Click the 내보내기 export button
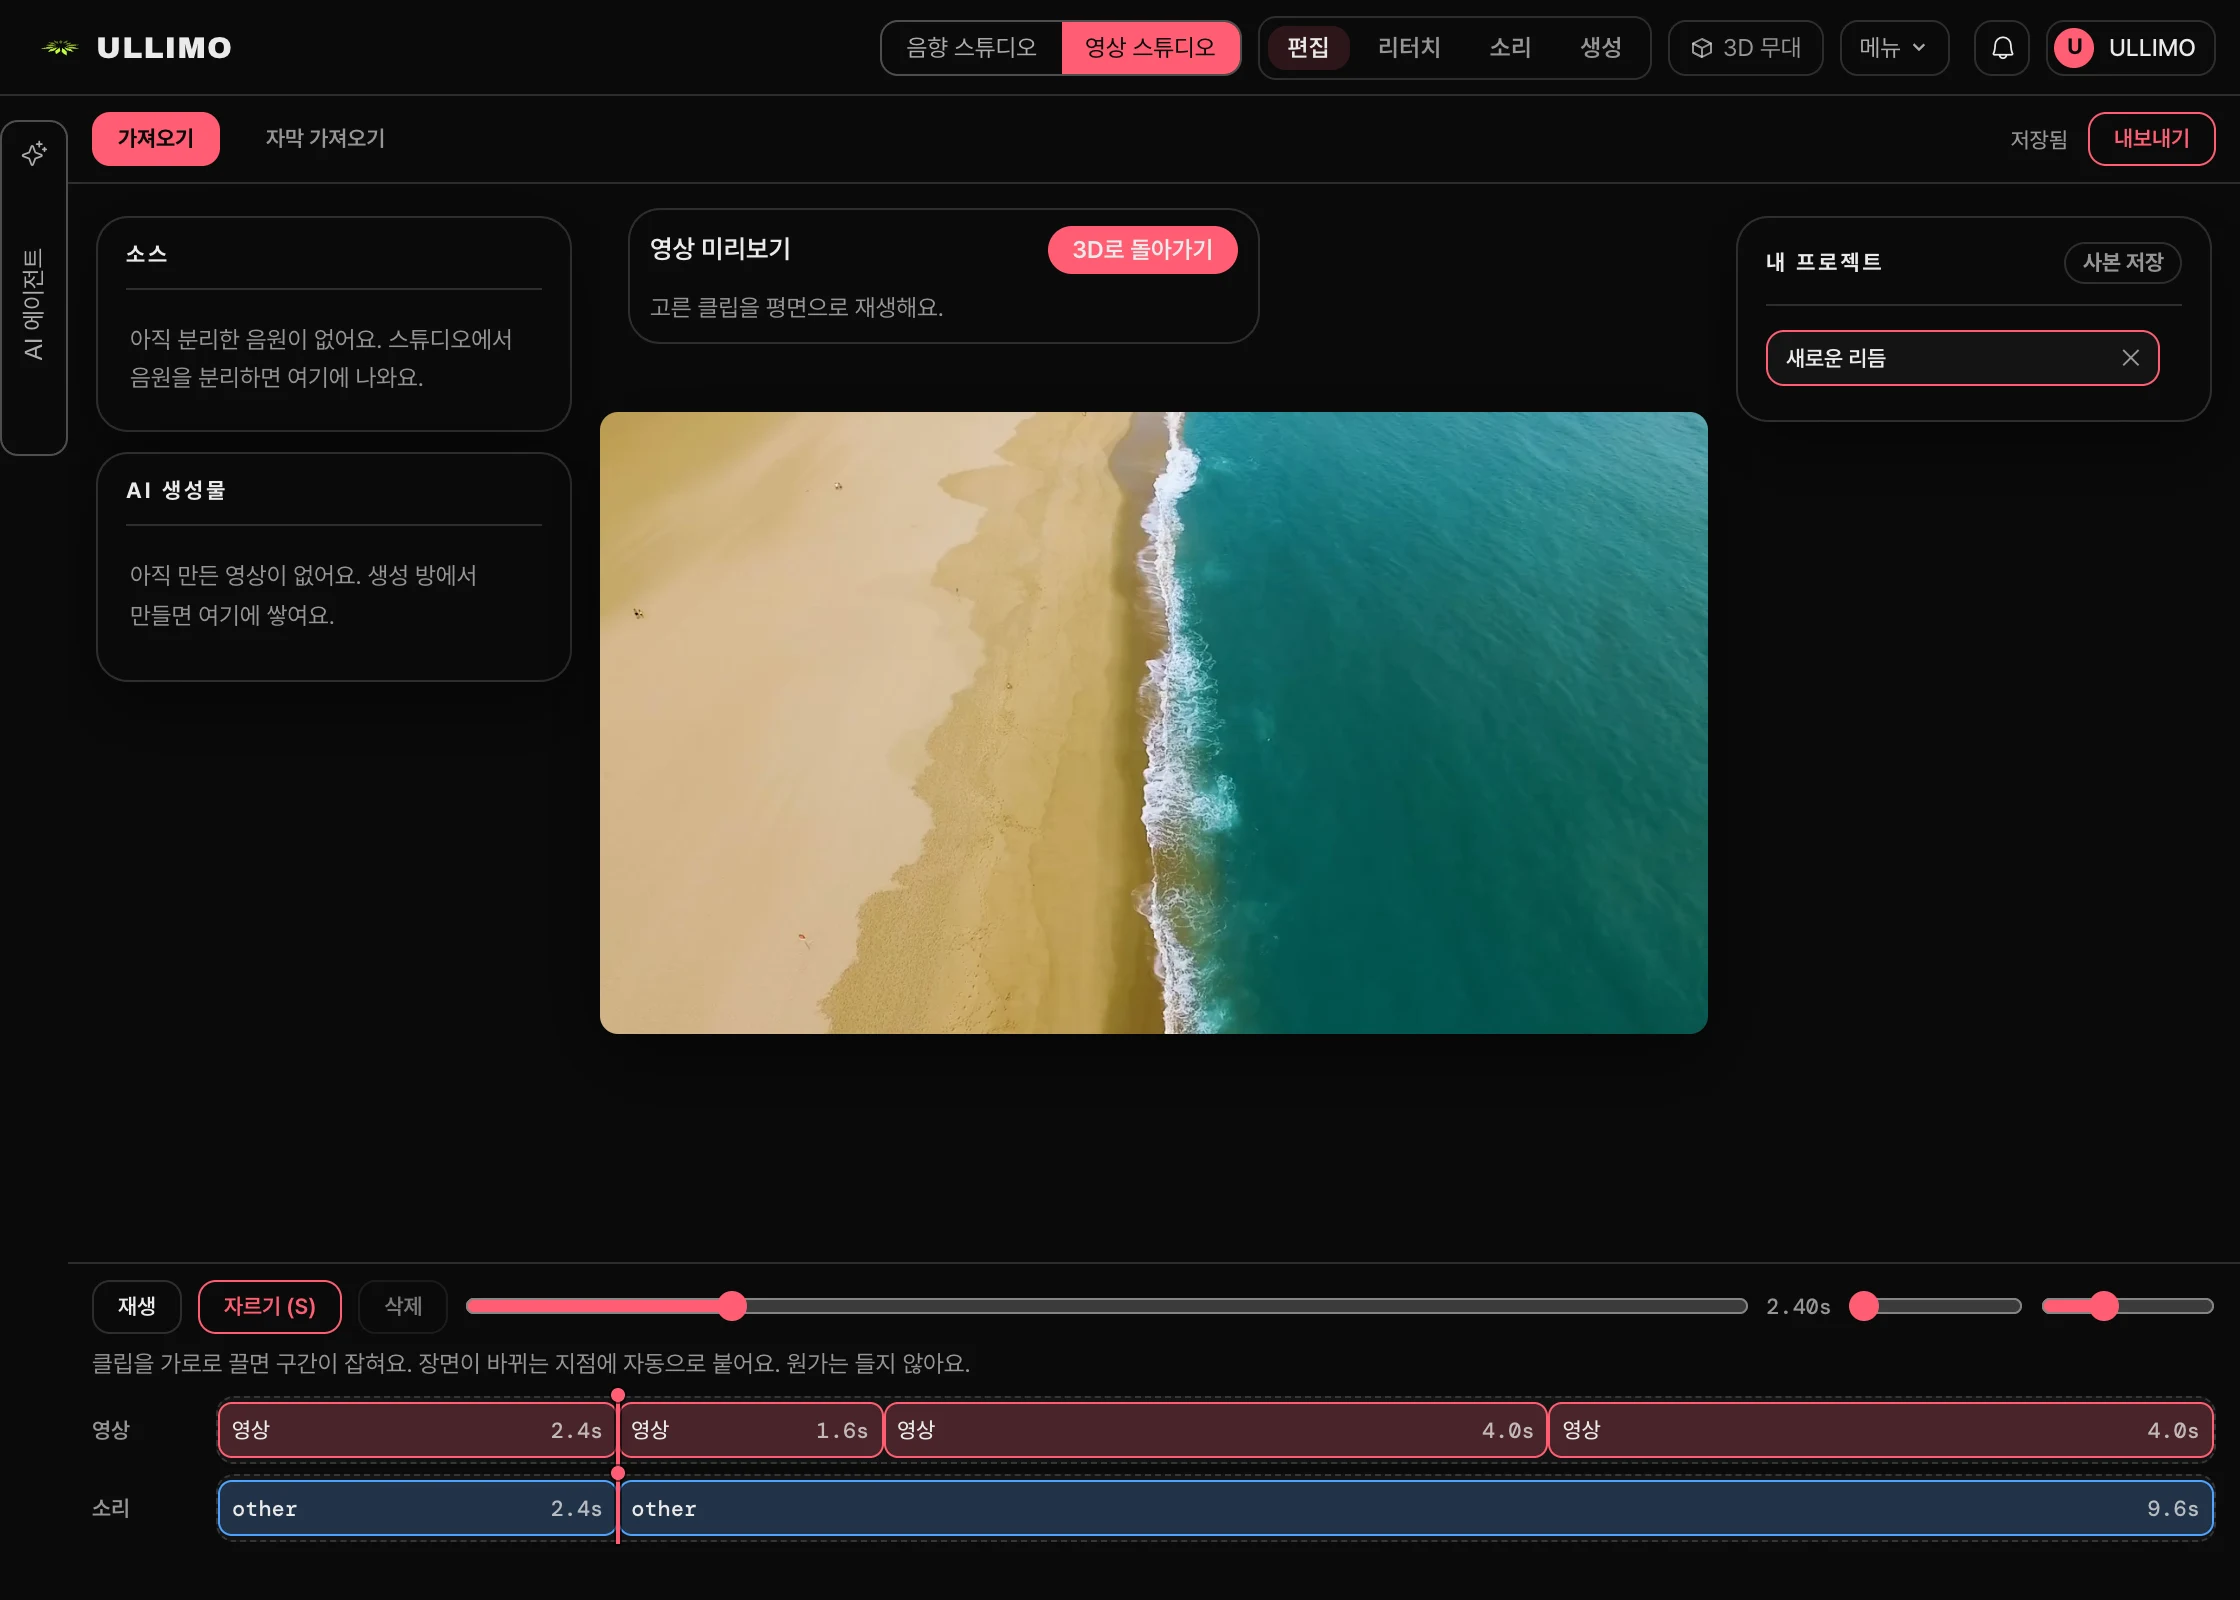 click(2151, 139)
